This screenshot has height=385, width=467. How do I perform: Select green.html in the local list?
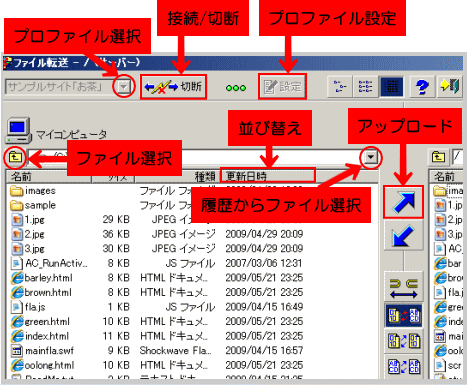[x=40, y=321]
